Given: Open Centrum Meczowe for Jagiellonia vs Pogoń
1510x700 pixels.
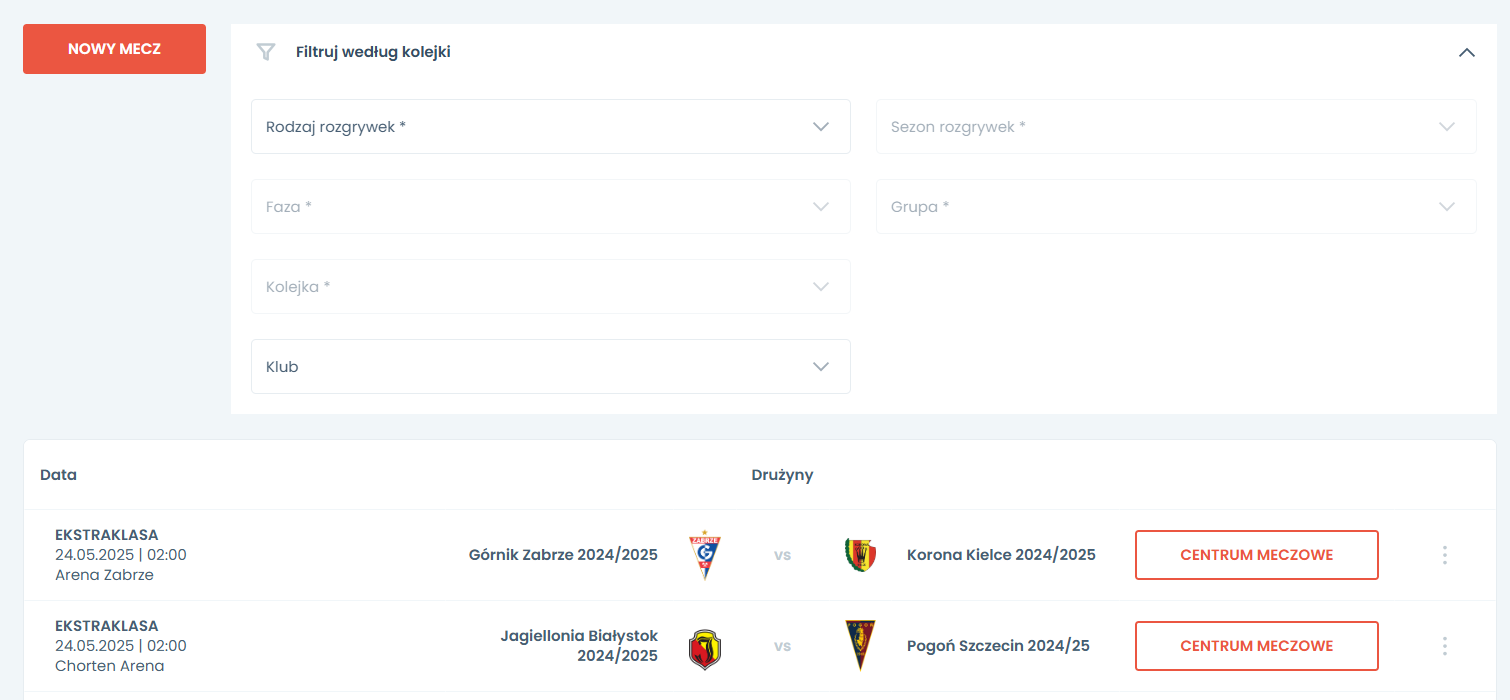Looking at the screenshot, I should tap(1256, 646).
